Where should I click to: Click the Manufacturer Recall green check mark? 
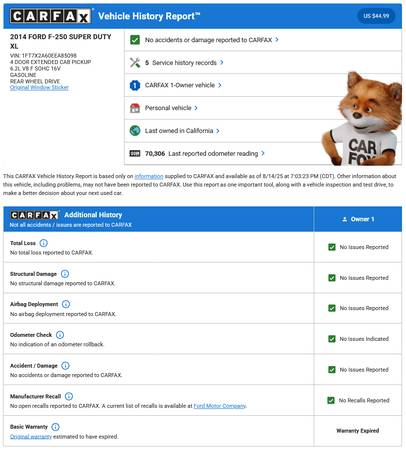331,400
